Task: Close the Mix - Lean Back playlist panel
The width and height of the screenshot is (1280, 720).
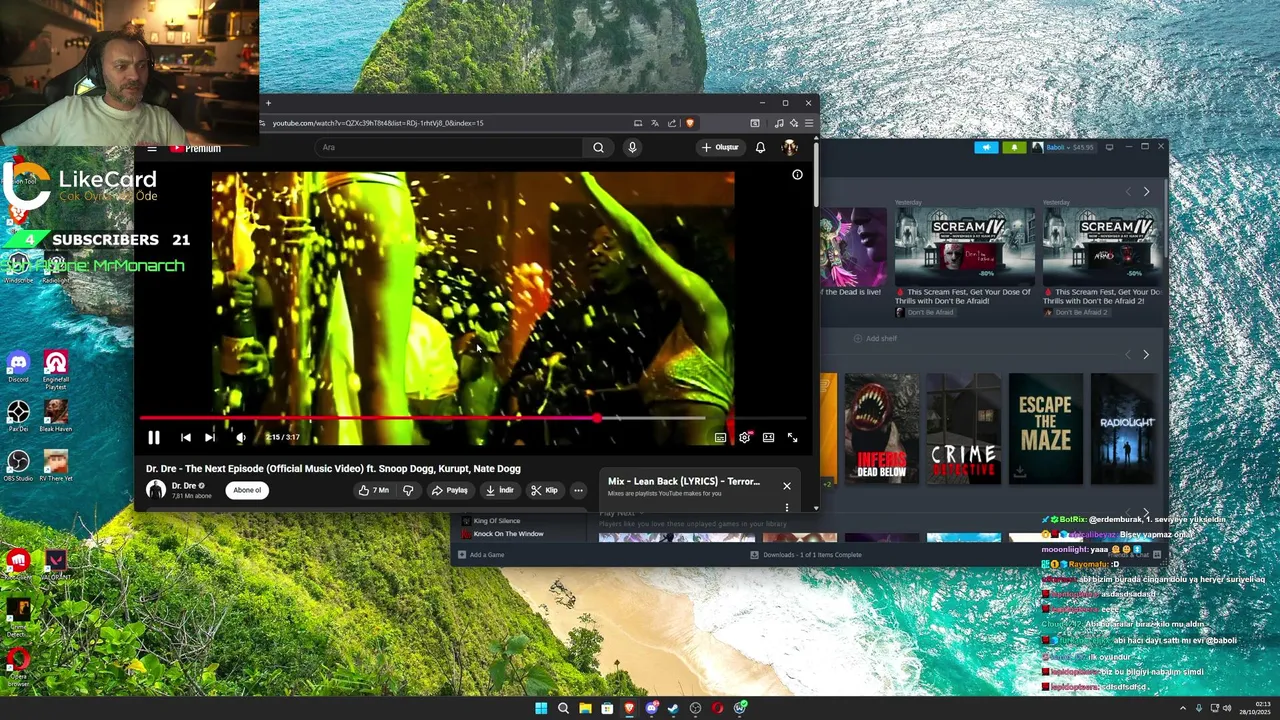Action: tap(786, 486)
